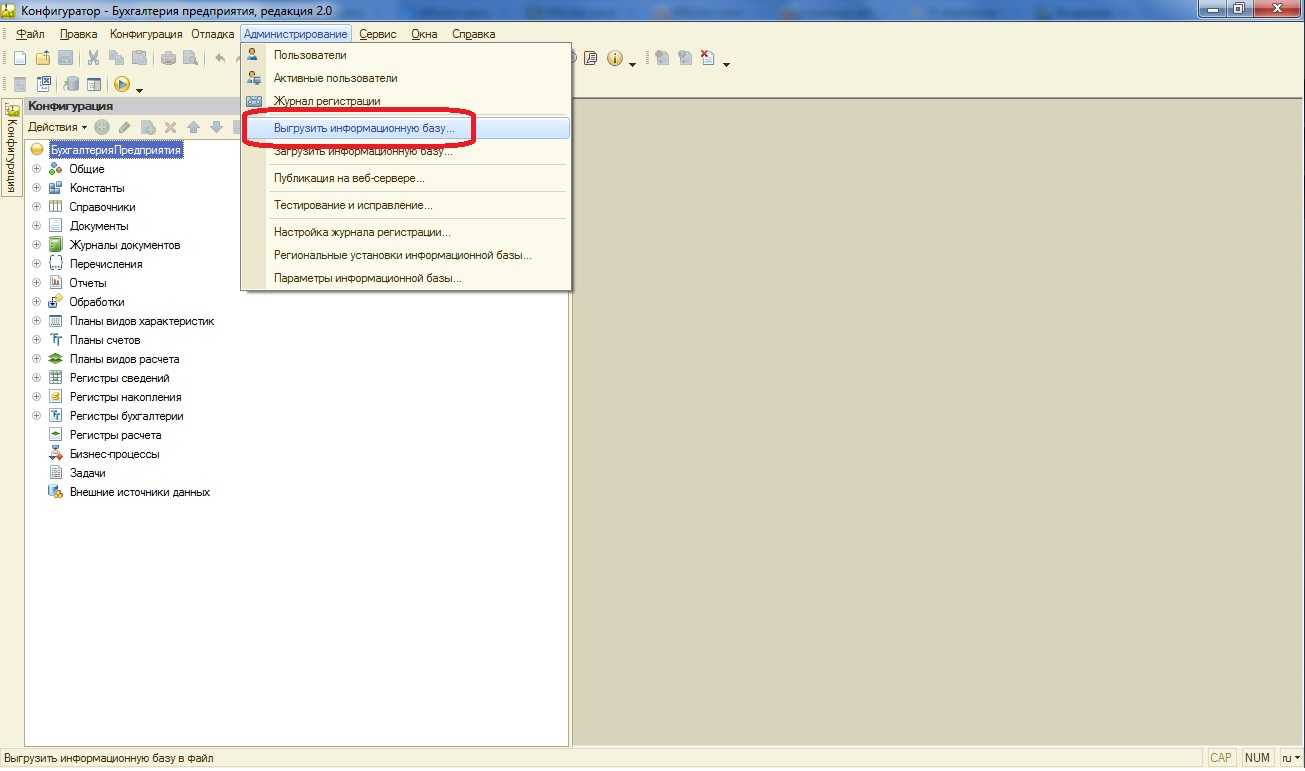Click the dialog icon with the blue X in the second toolbar

tap(44, 85)
